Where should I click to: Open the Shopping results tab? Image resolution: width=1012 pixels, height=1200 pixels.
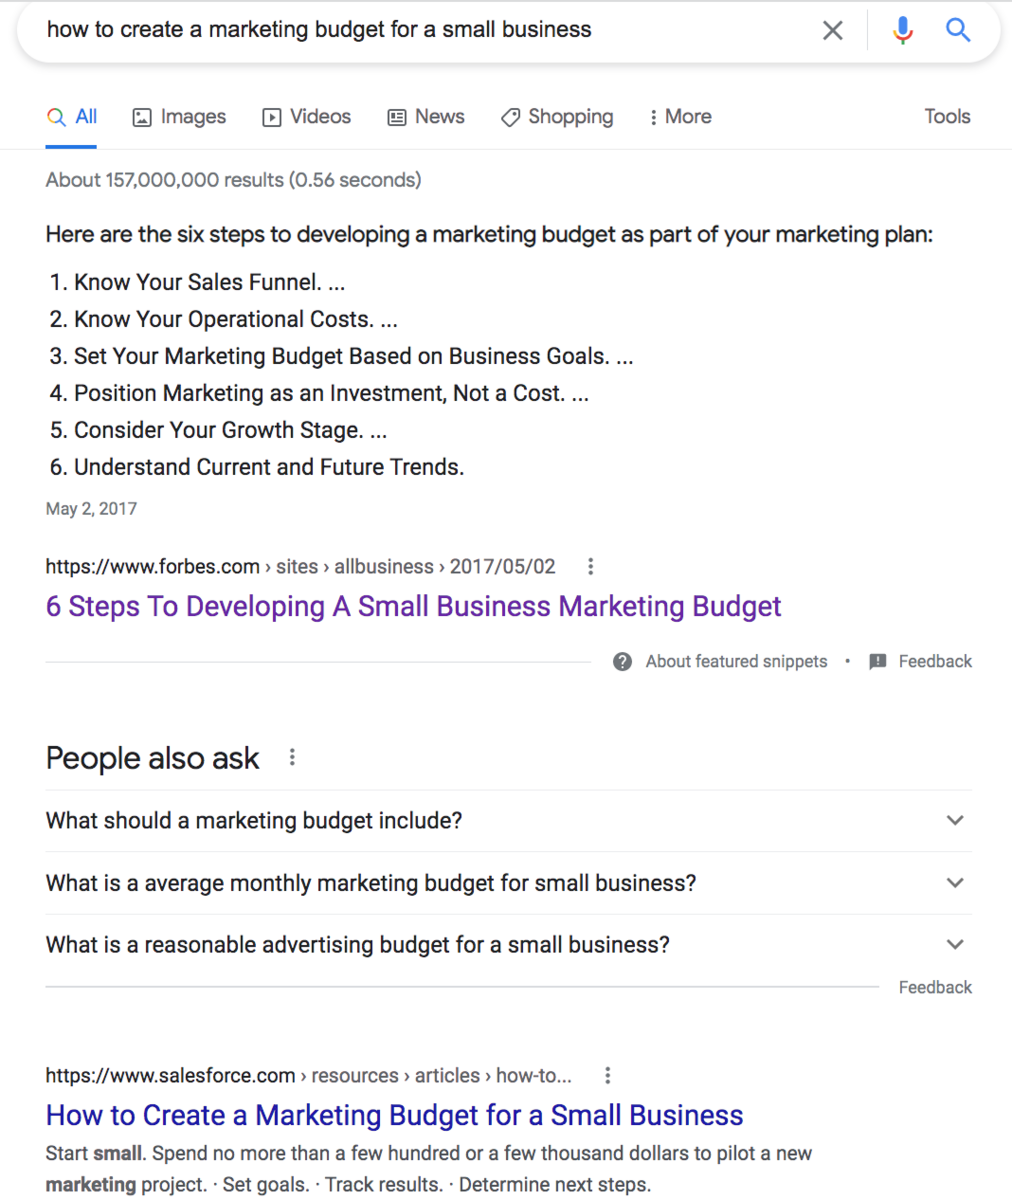[x=557, y=117]
